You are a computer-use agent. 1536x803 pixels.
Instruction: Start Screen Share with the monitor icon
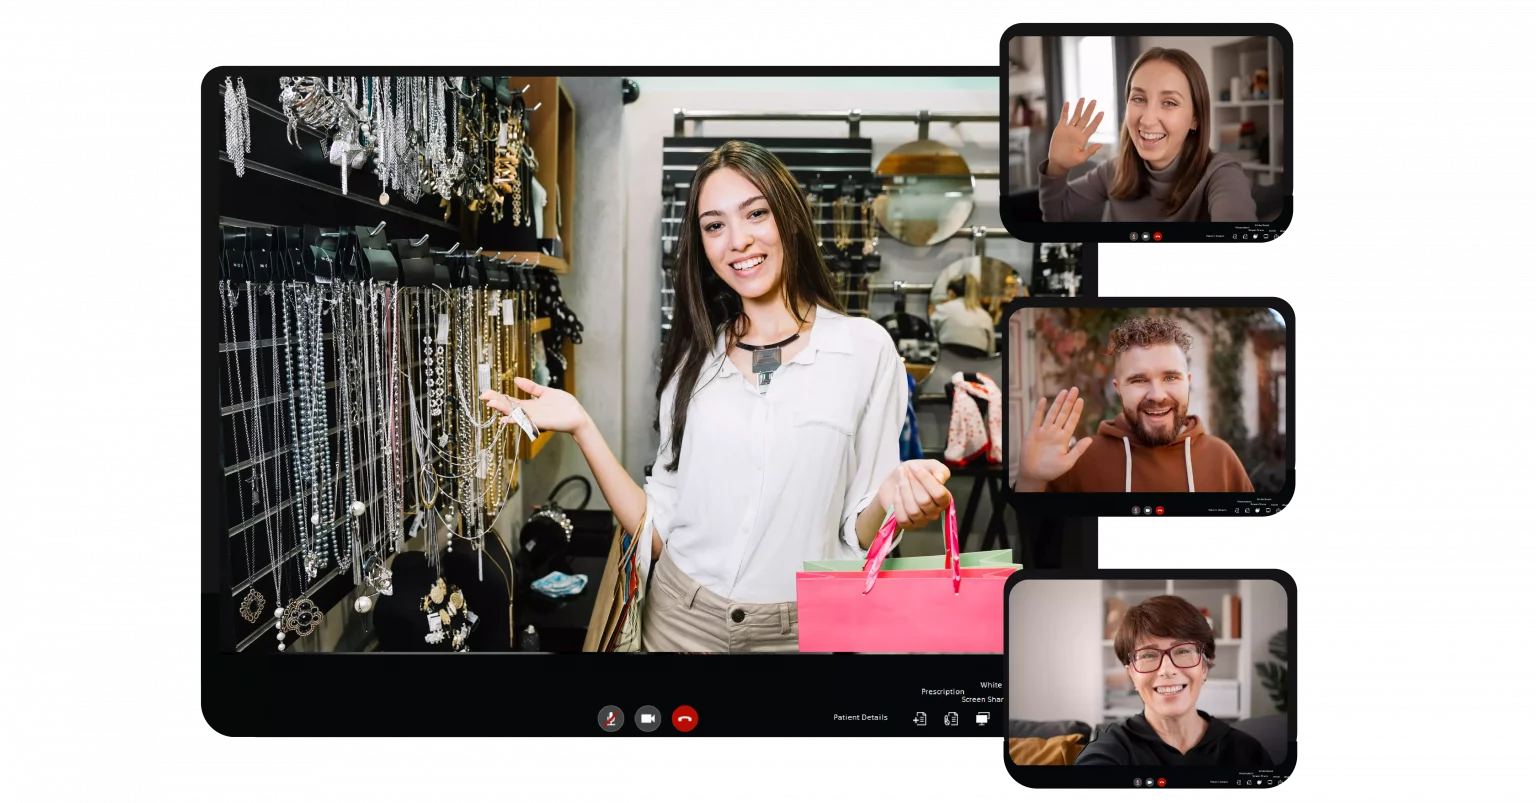981,718
